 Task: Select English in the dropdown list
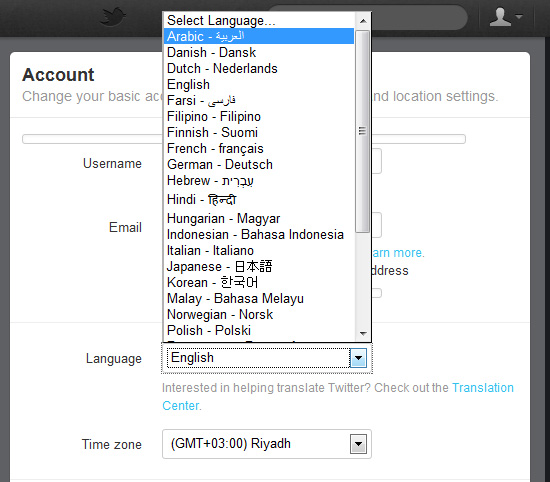259,85
